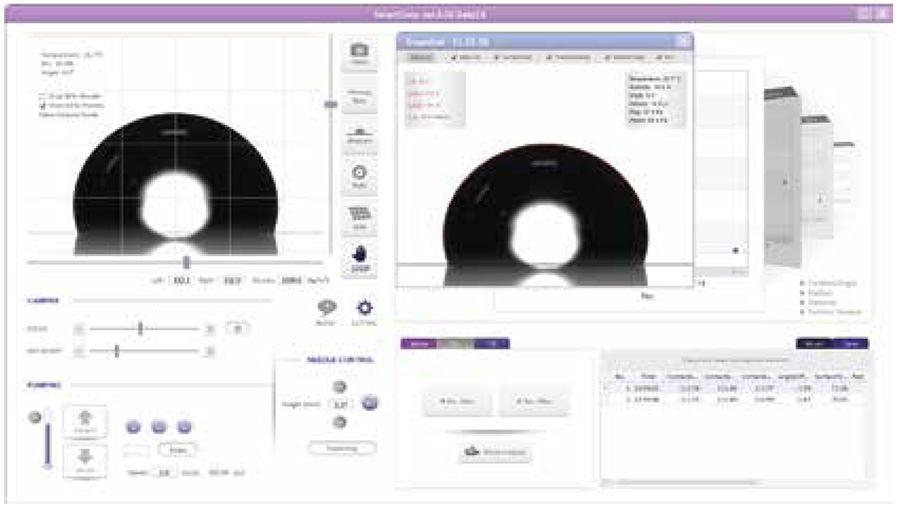Click the needle control lower round button

point(340,423)
